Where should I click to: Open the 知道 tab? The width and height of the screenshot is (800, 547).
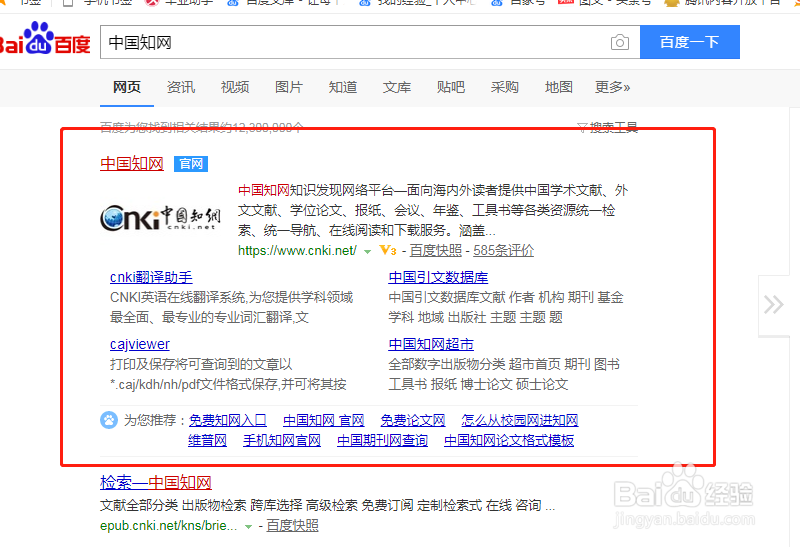(x=343, y=87)
